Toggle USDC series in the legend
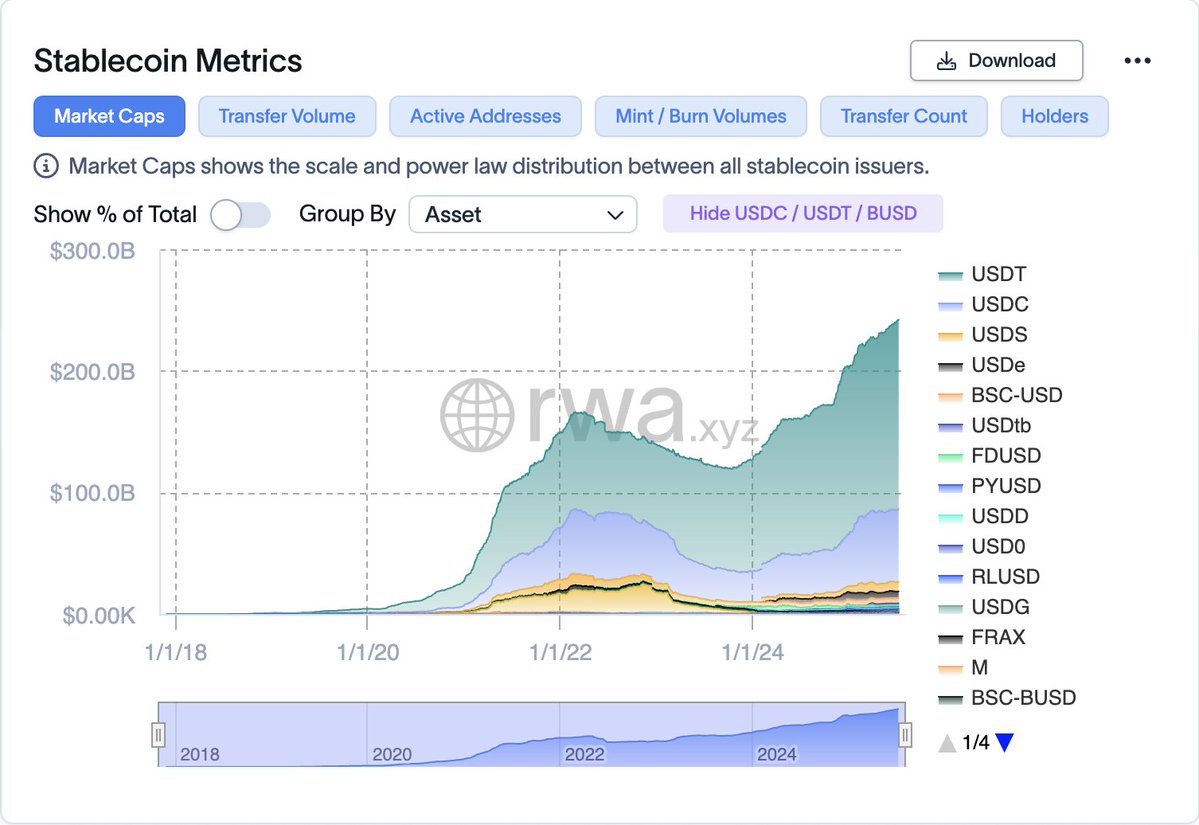This screenshot has width=1199, height=825. [x=983, y=304]
